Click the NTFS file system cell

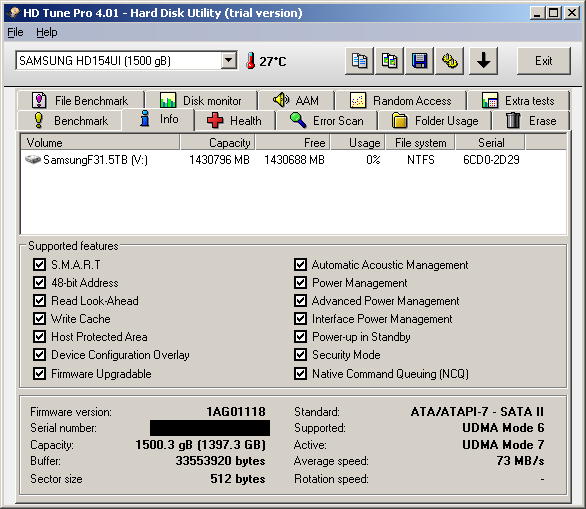click(x=421, y=160)
